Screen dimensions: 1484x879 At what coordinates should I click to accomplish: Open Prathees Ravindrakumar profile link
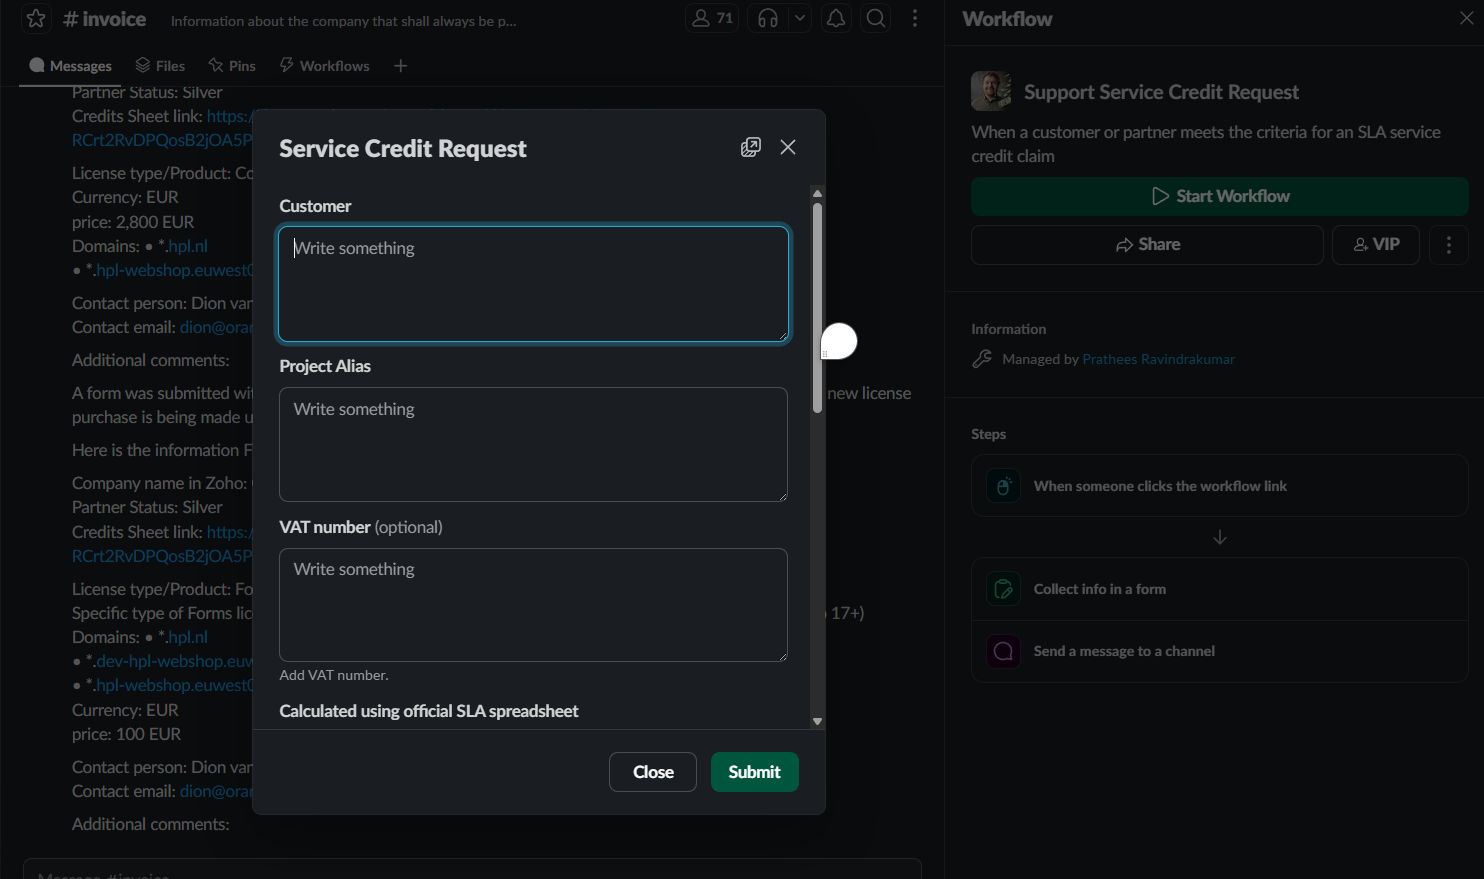coord(1158,359)
